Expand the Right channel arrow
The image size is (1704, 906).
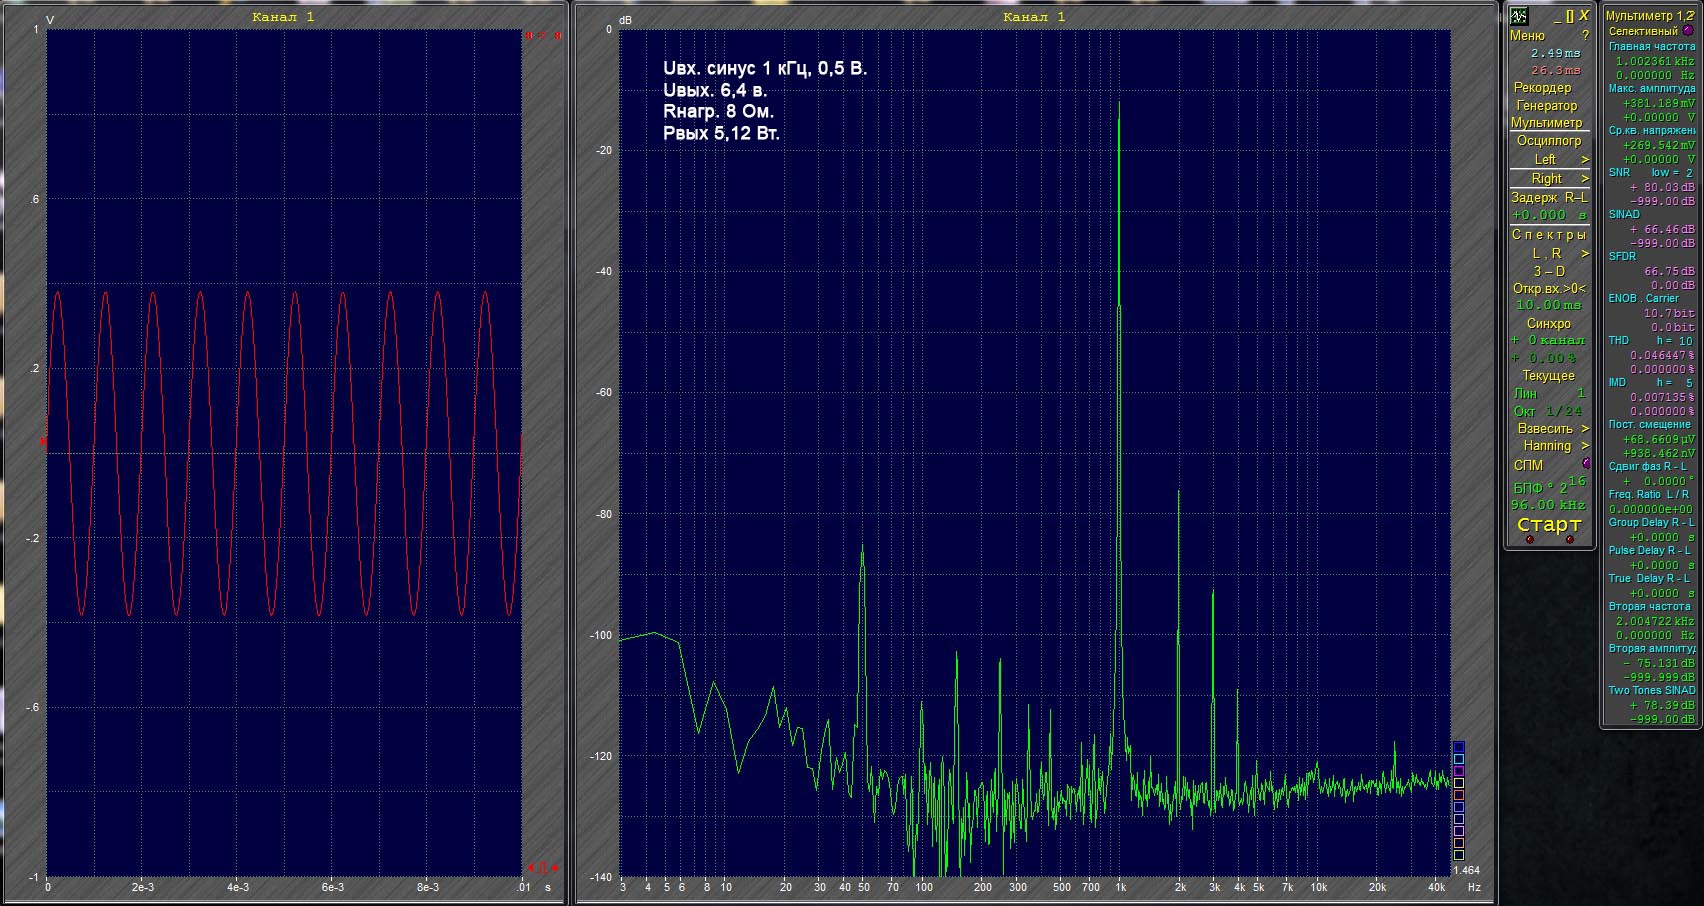pyautogui.click(x=1585, y=179)
